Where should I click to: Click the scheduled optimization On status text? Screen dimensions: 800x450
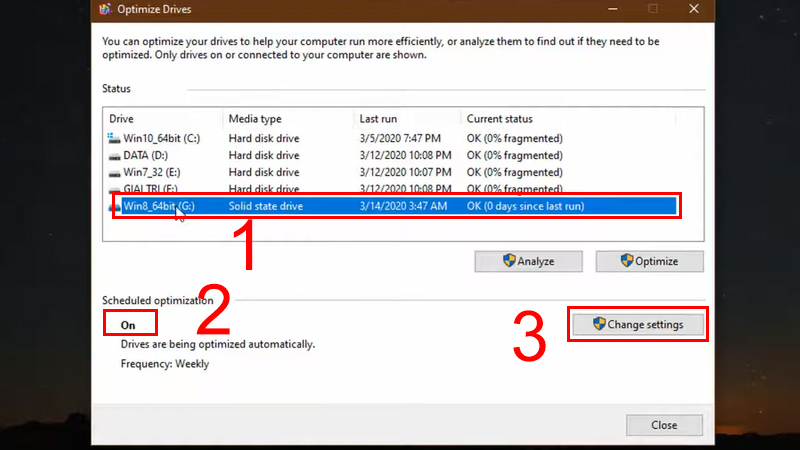pos(128,325)
